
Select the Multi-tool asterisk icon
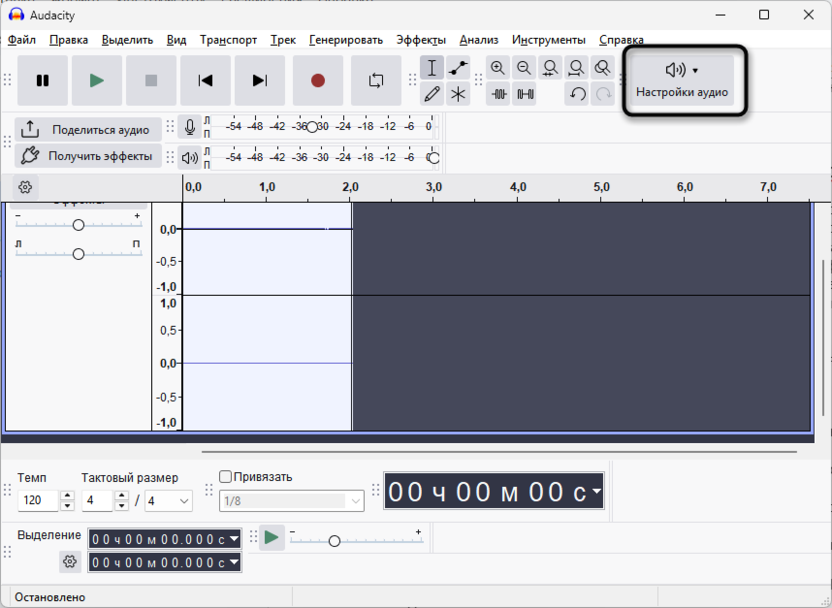coord(458,94)
